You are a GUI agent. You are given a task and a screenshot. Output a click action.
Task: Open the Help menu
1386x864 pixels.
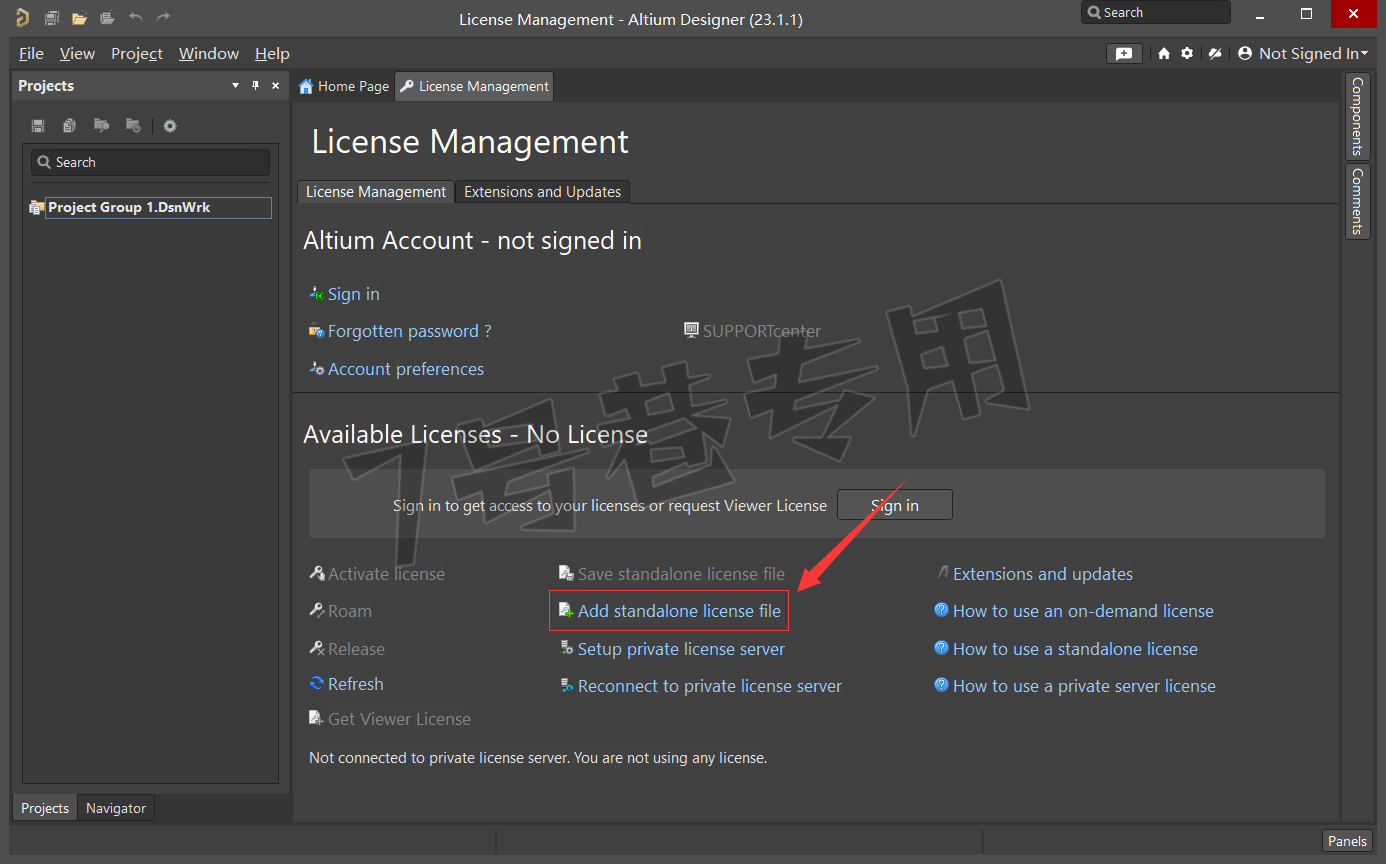[x=272, y=54]
